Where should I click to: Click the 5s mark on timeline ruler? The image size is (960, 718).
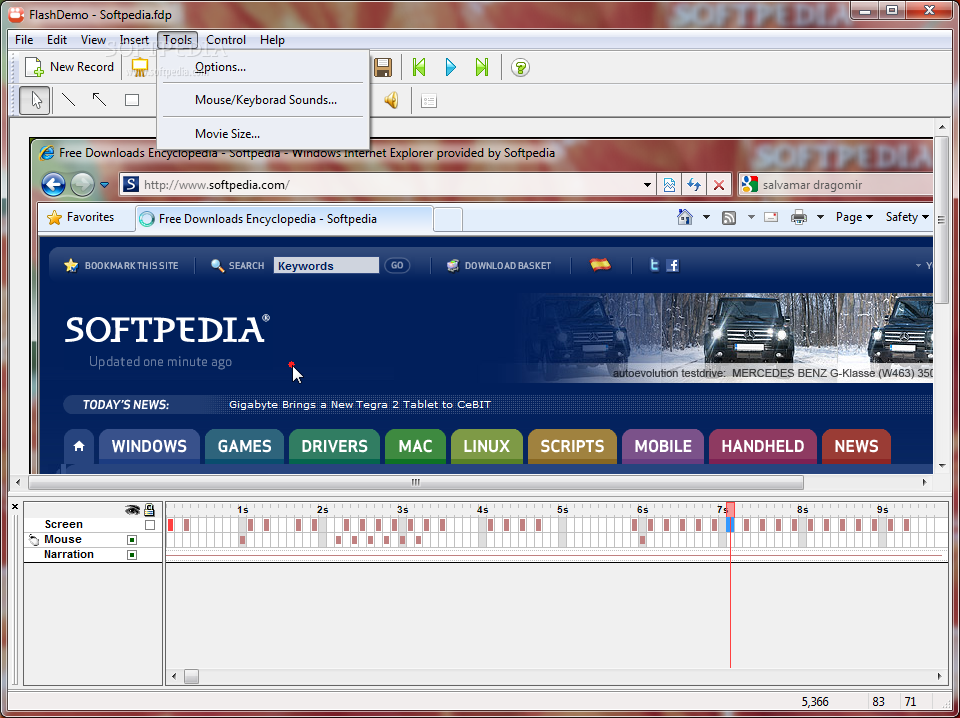coord(562,509)
